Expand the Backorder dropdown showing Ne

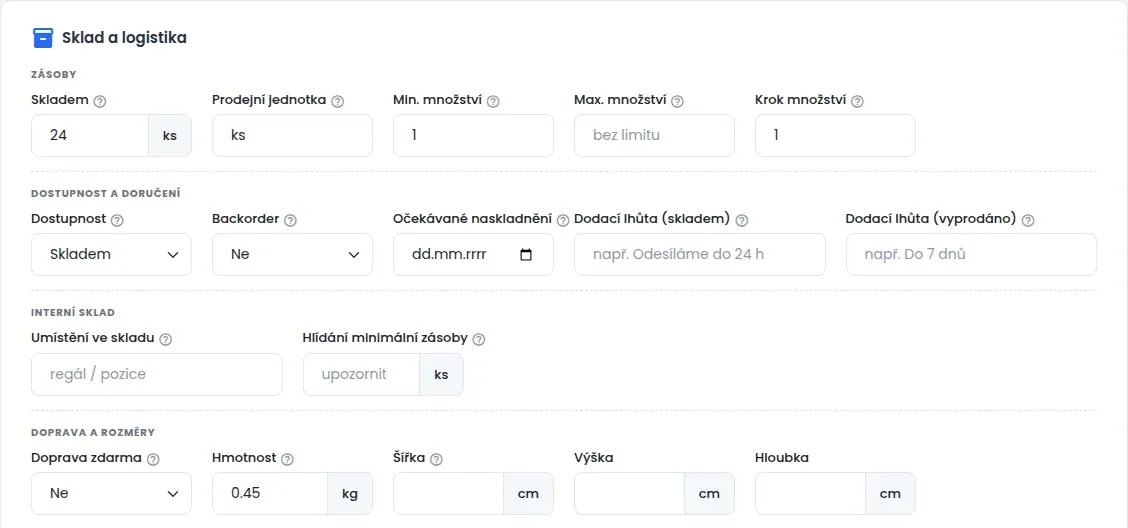click(292, 255)
